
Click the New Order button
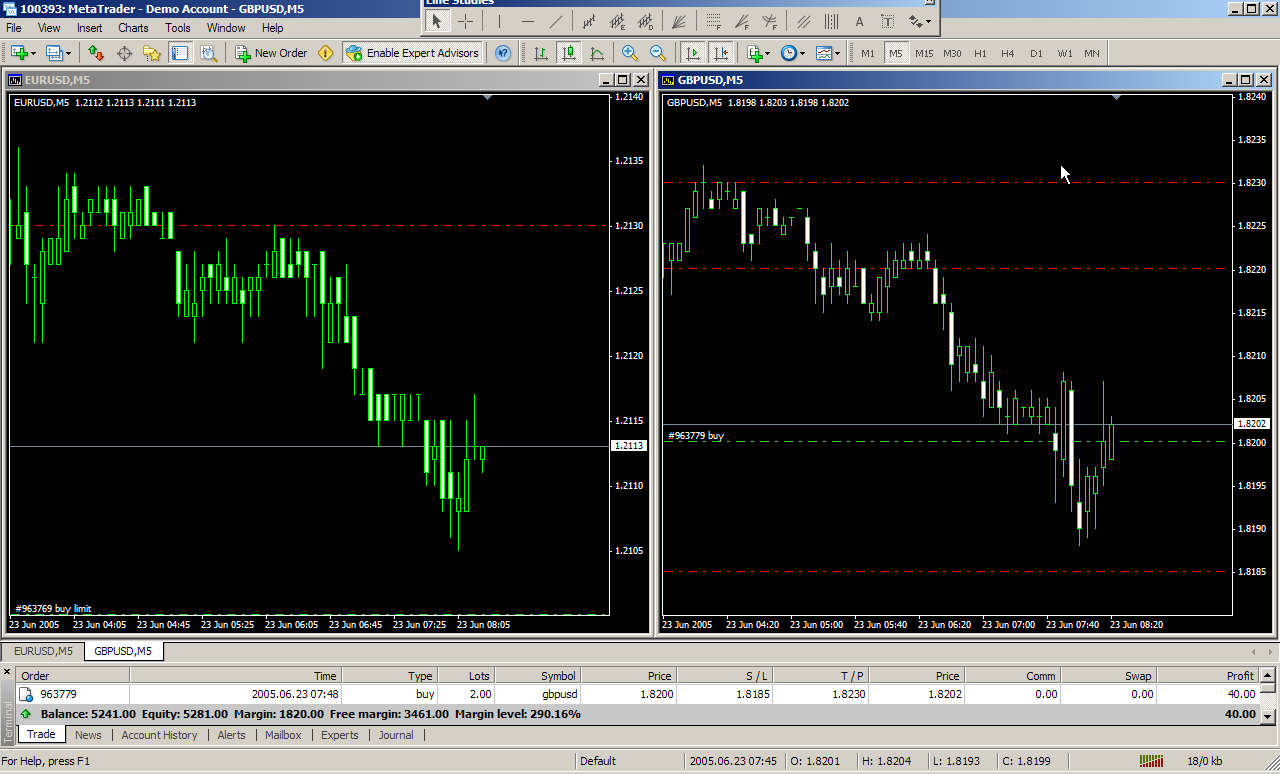(x=271, y=53)
